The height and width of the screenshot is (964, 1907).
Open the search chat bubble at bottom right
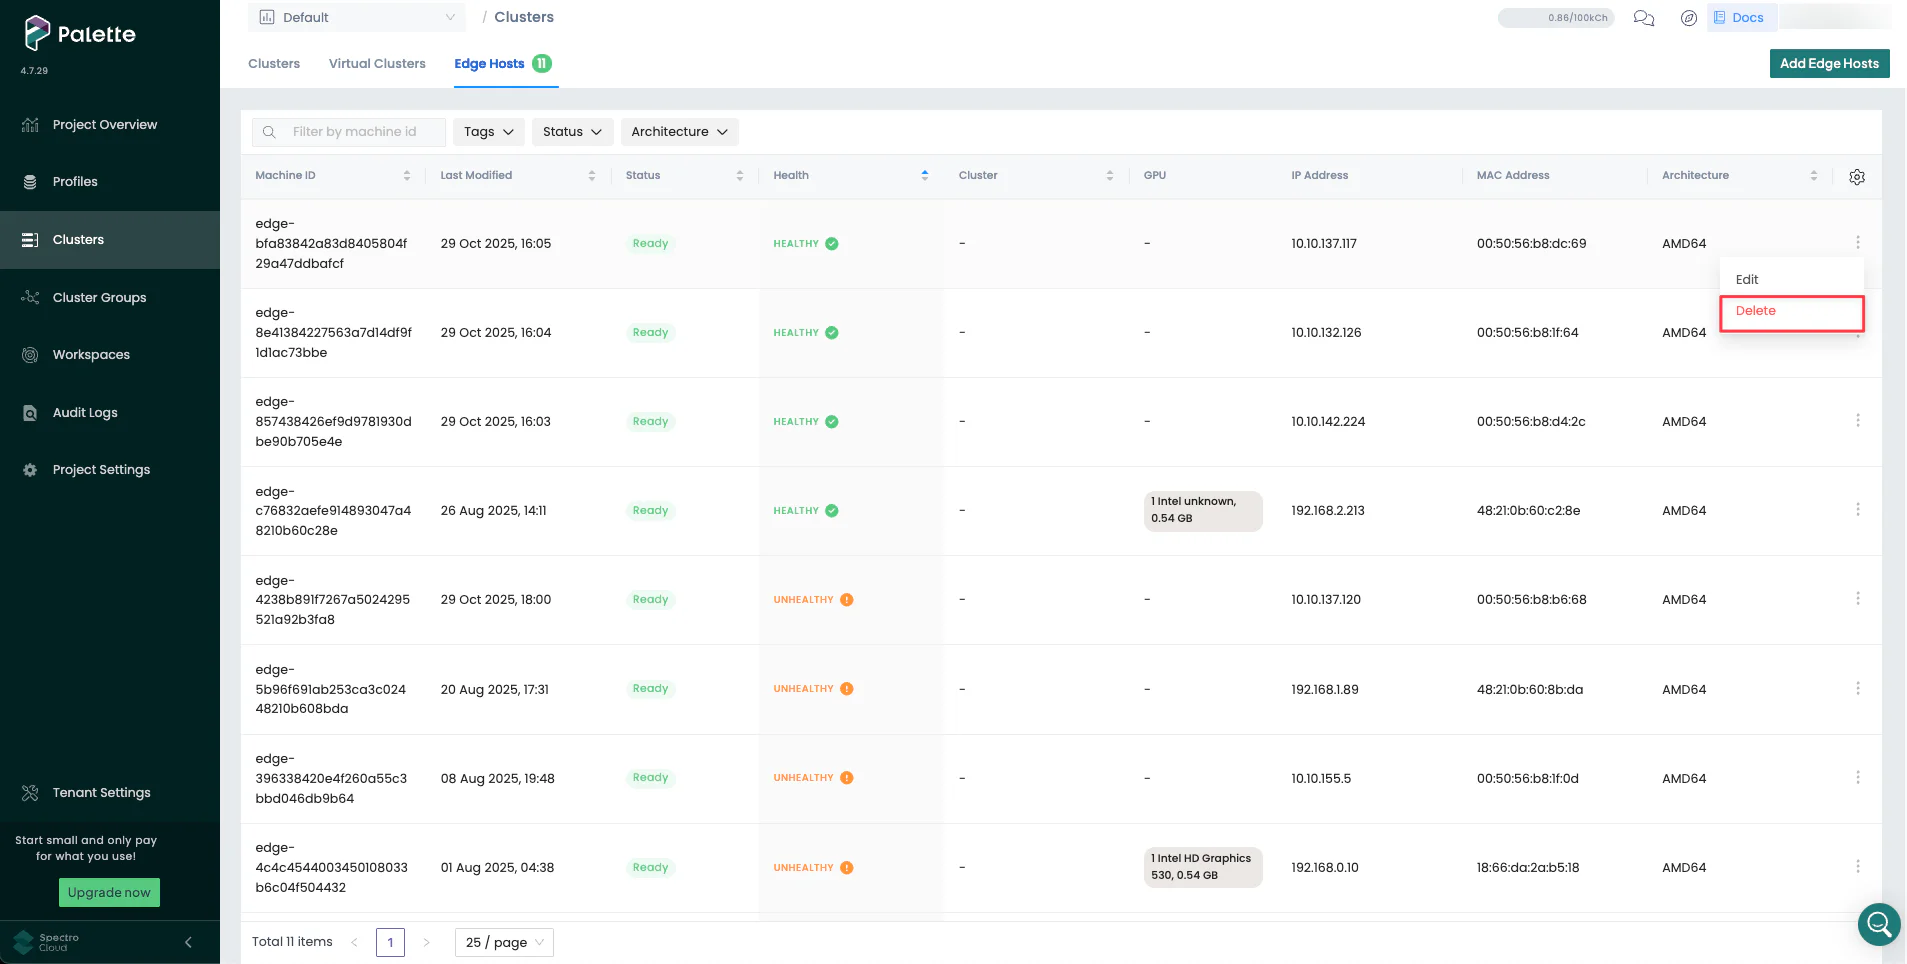pos(1879,924)
